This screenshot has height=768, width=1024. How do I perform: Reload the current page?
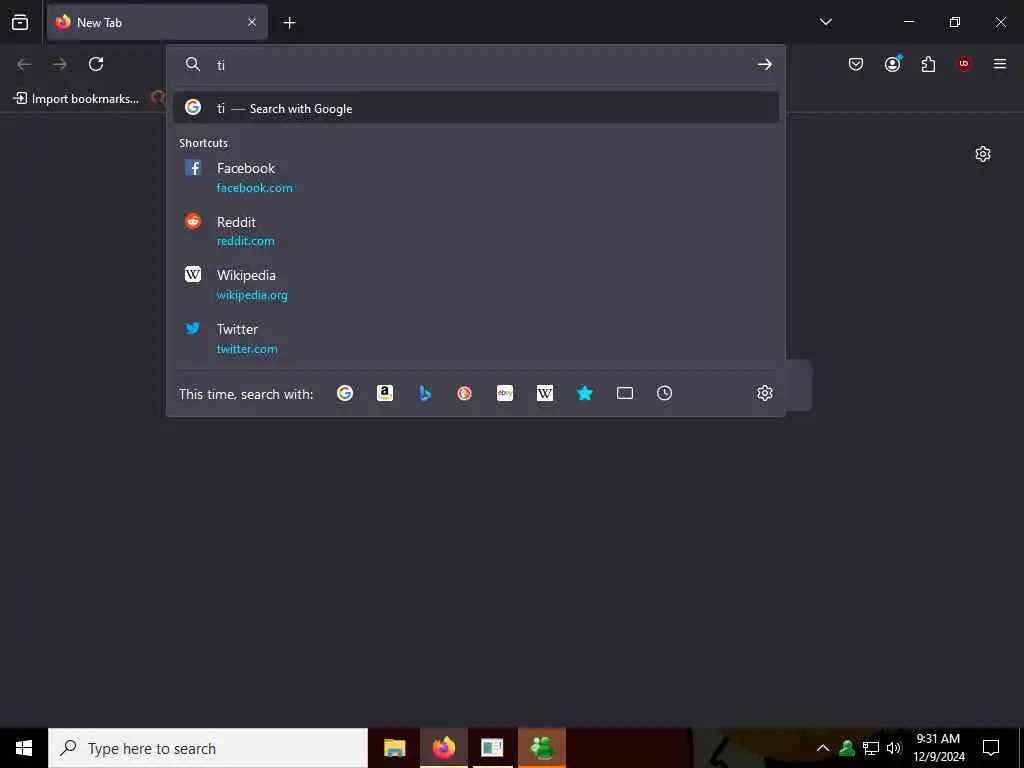[96, 64]
